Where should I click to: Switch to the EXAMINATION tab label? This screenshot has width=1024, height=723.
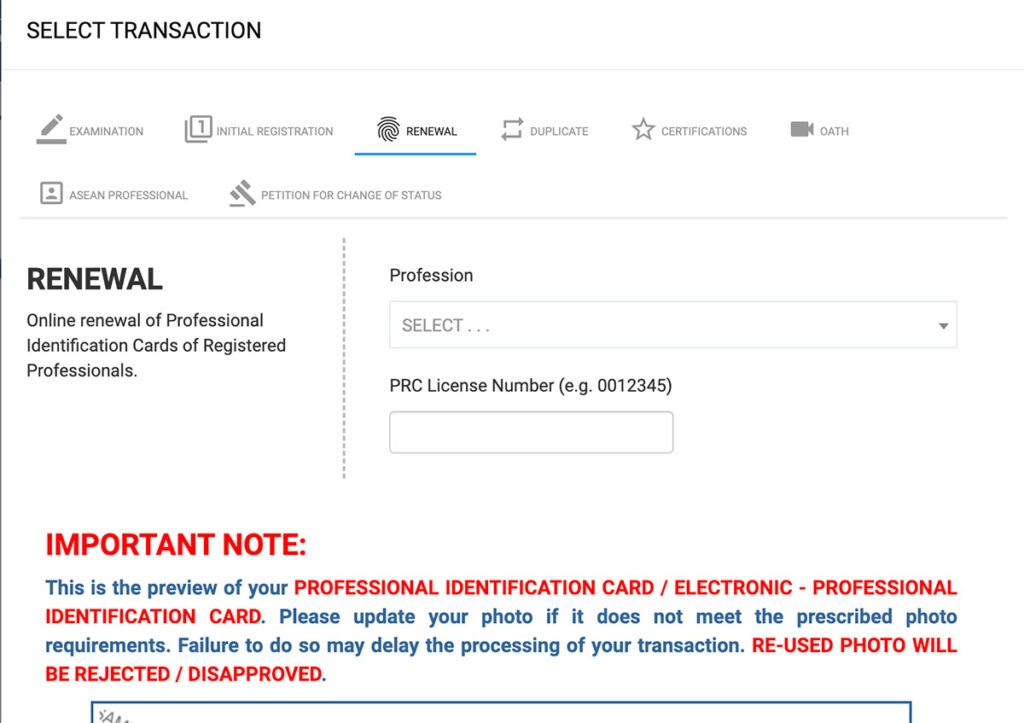tap(106, 131)
